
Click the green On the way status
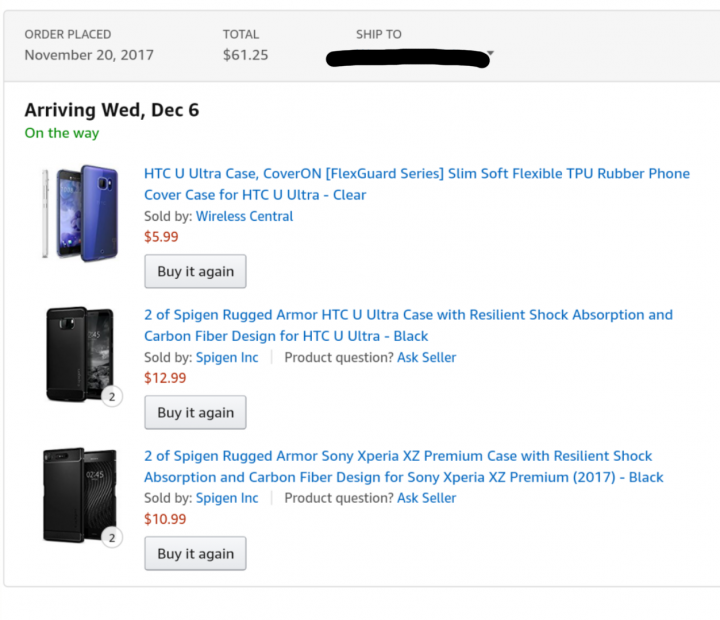(62, 133)
